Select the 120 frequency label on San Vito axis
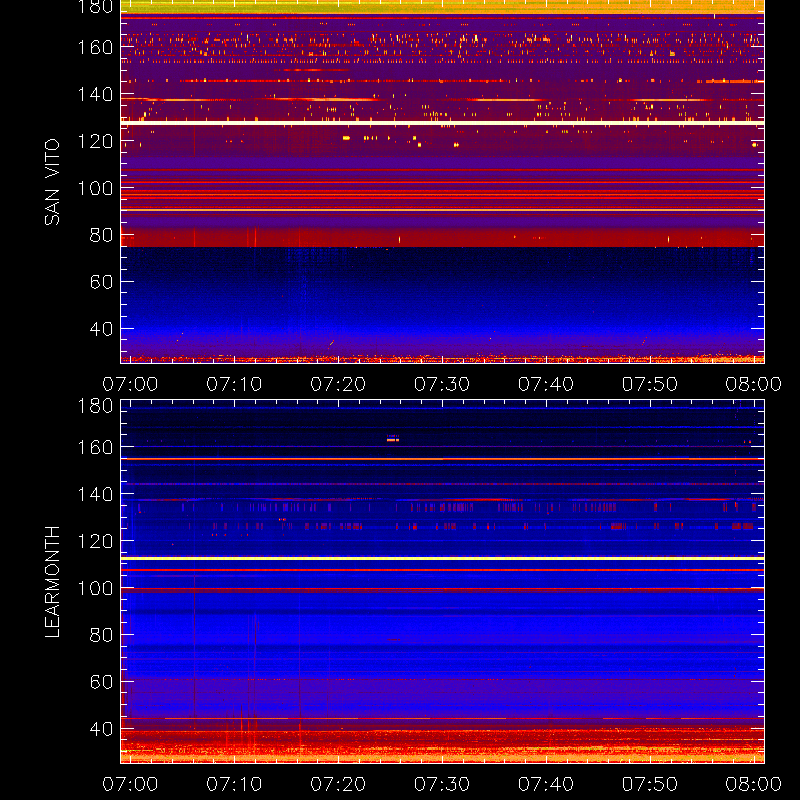The width and height of the screenshot is (800, 800). [95, 141]
